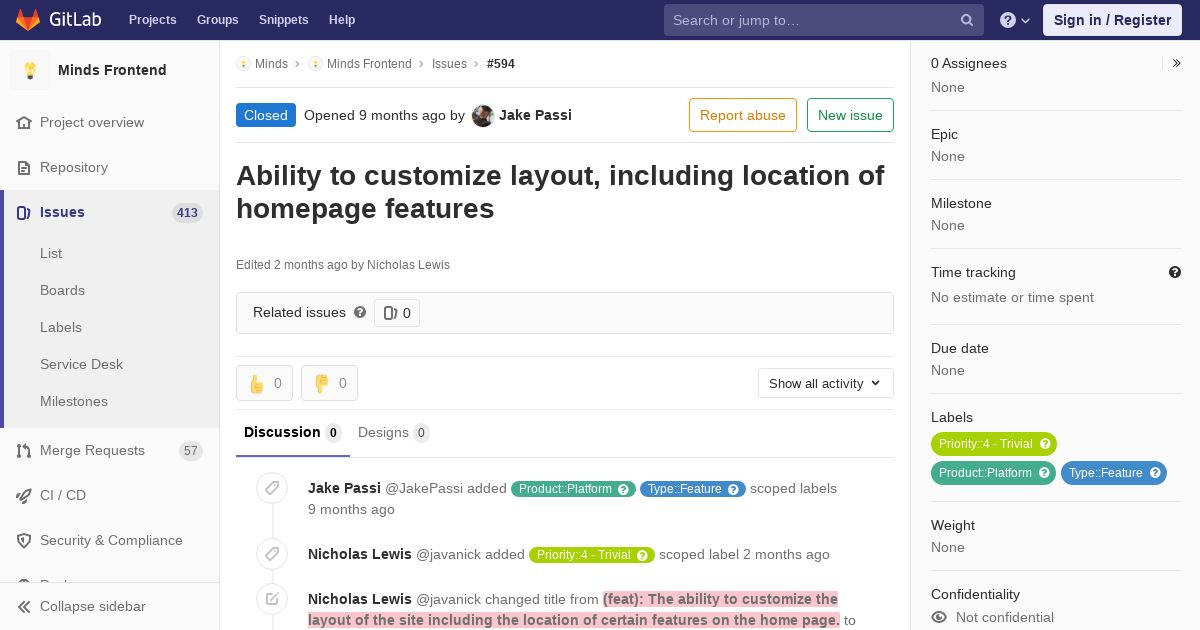Give a thumbs down reaction
1200x630 pixels.
coord(329,383)
